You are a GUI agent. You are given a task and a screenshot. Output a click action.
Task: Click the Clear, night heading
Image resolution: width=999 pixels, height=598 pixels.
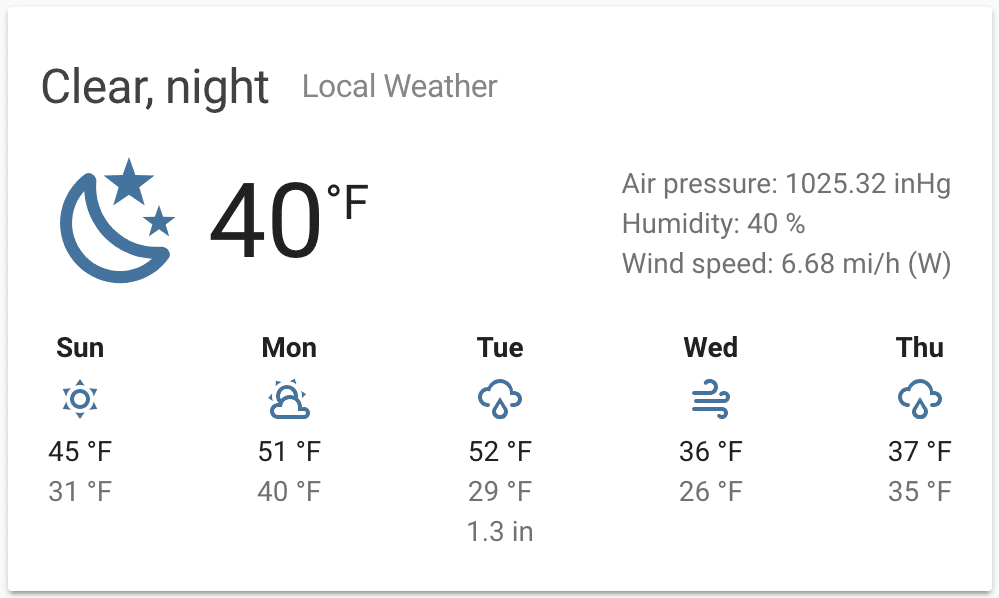(x=155, y=87)
